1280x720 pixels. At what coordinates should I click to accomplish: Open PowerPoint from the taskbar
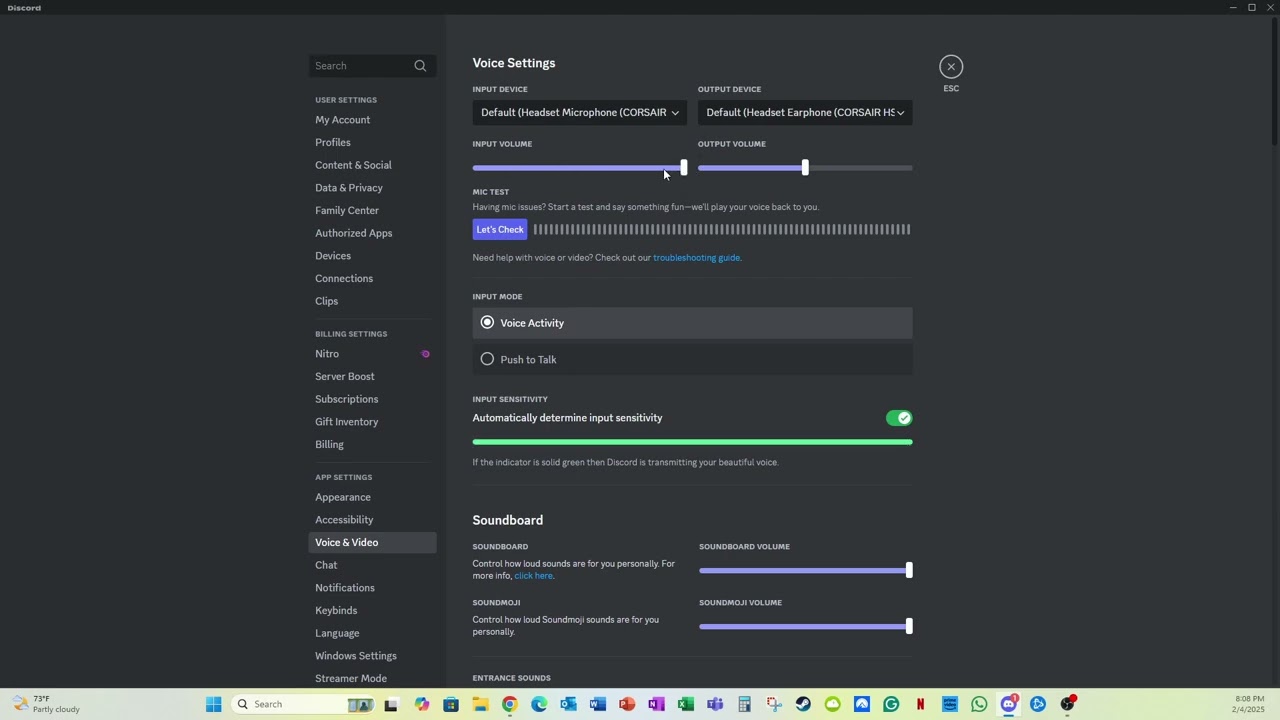click(x=627, y=704)
